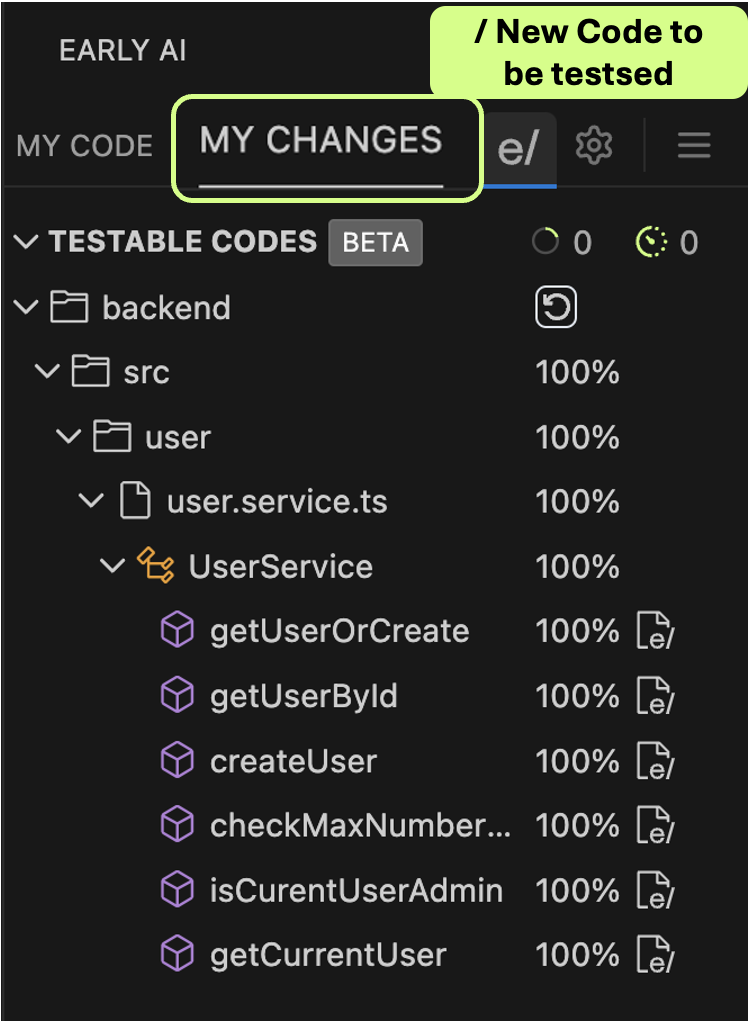This screenshot has width=748, height=1022.
Task: Generate tests icon for isCurentUserAdmin
Action: click(x=655, y=891)
